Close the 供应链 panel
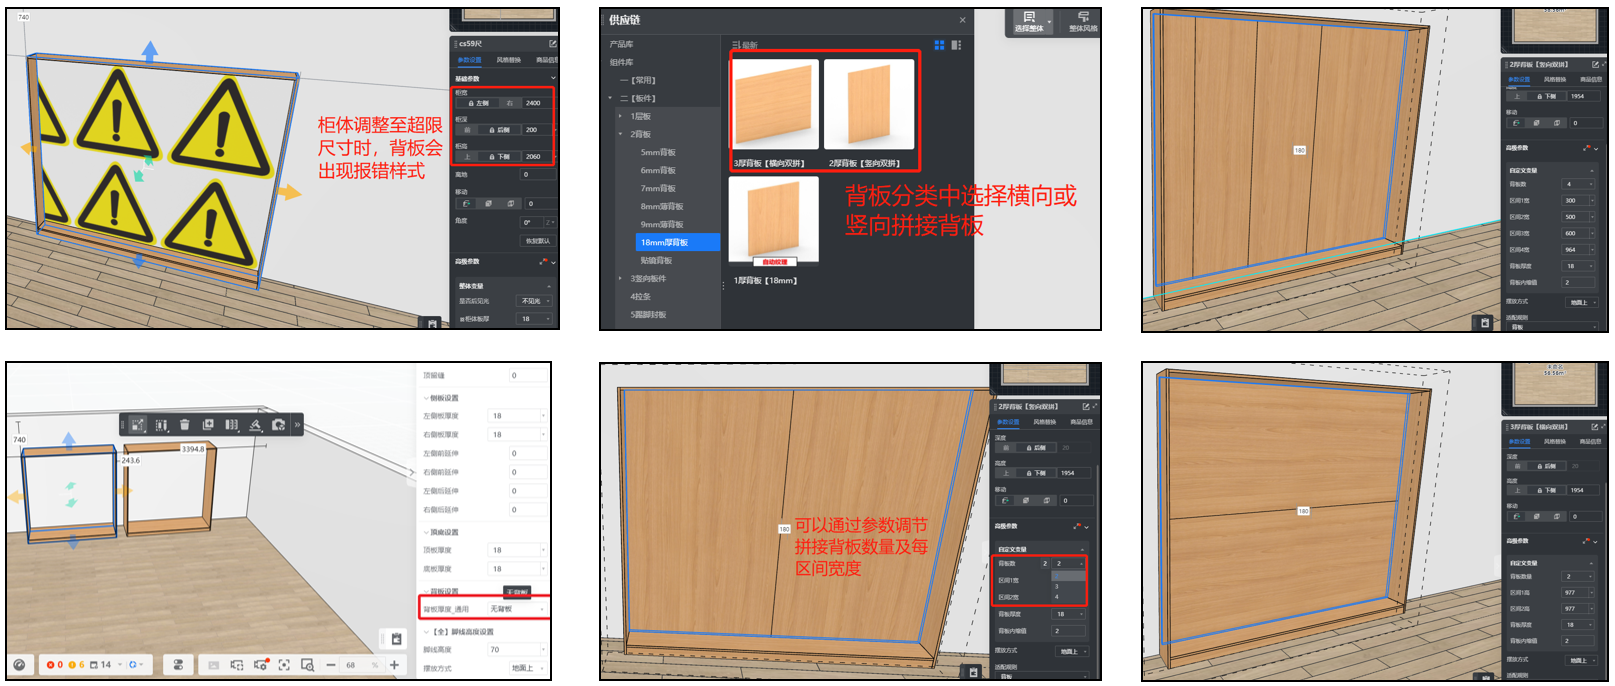 click(x=963, y=20)
